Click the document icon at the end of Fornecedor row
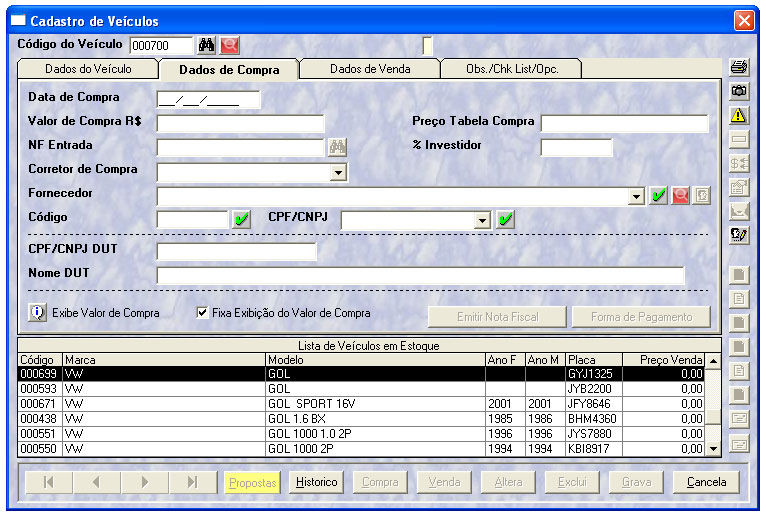This screenshot has height=518, width=766. 702,195
